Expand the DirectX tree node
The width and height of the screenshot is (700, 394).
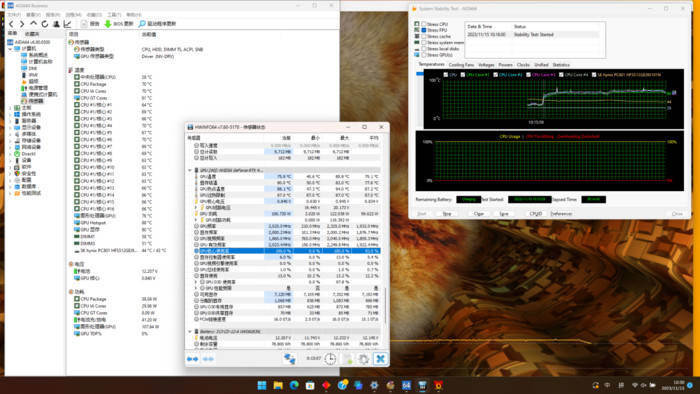10,153
